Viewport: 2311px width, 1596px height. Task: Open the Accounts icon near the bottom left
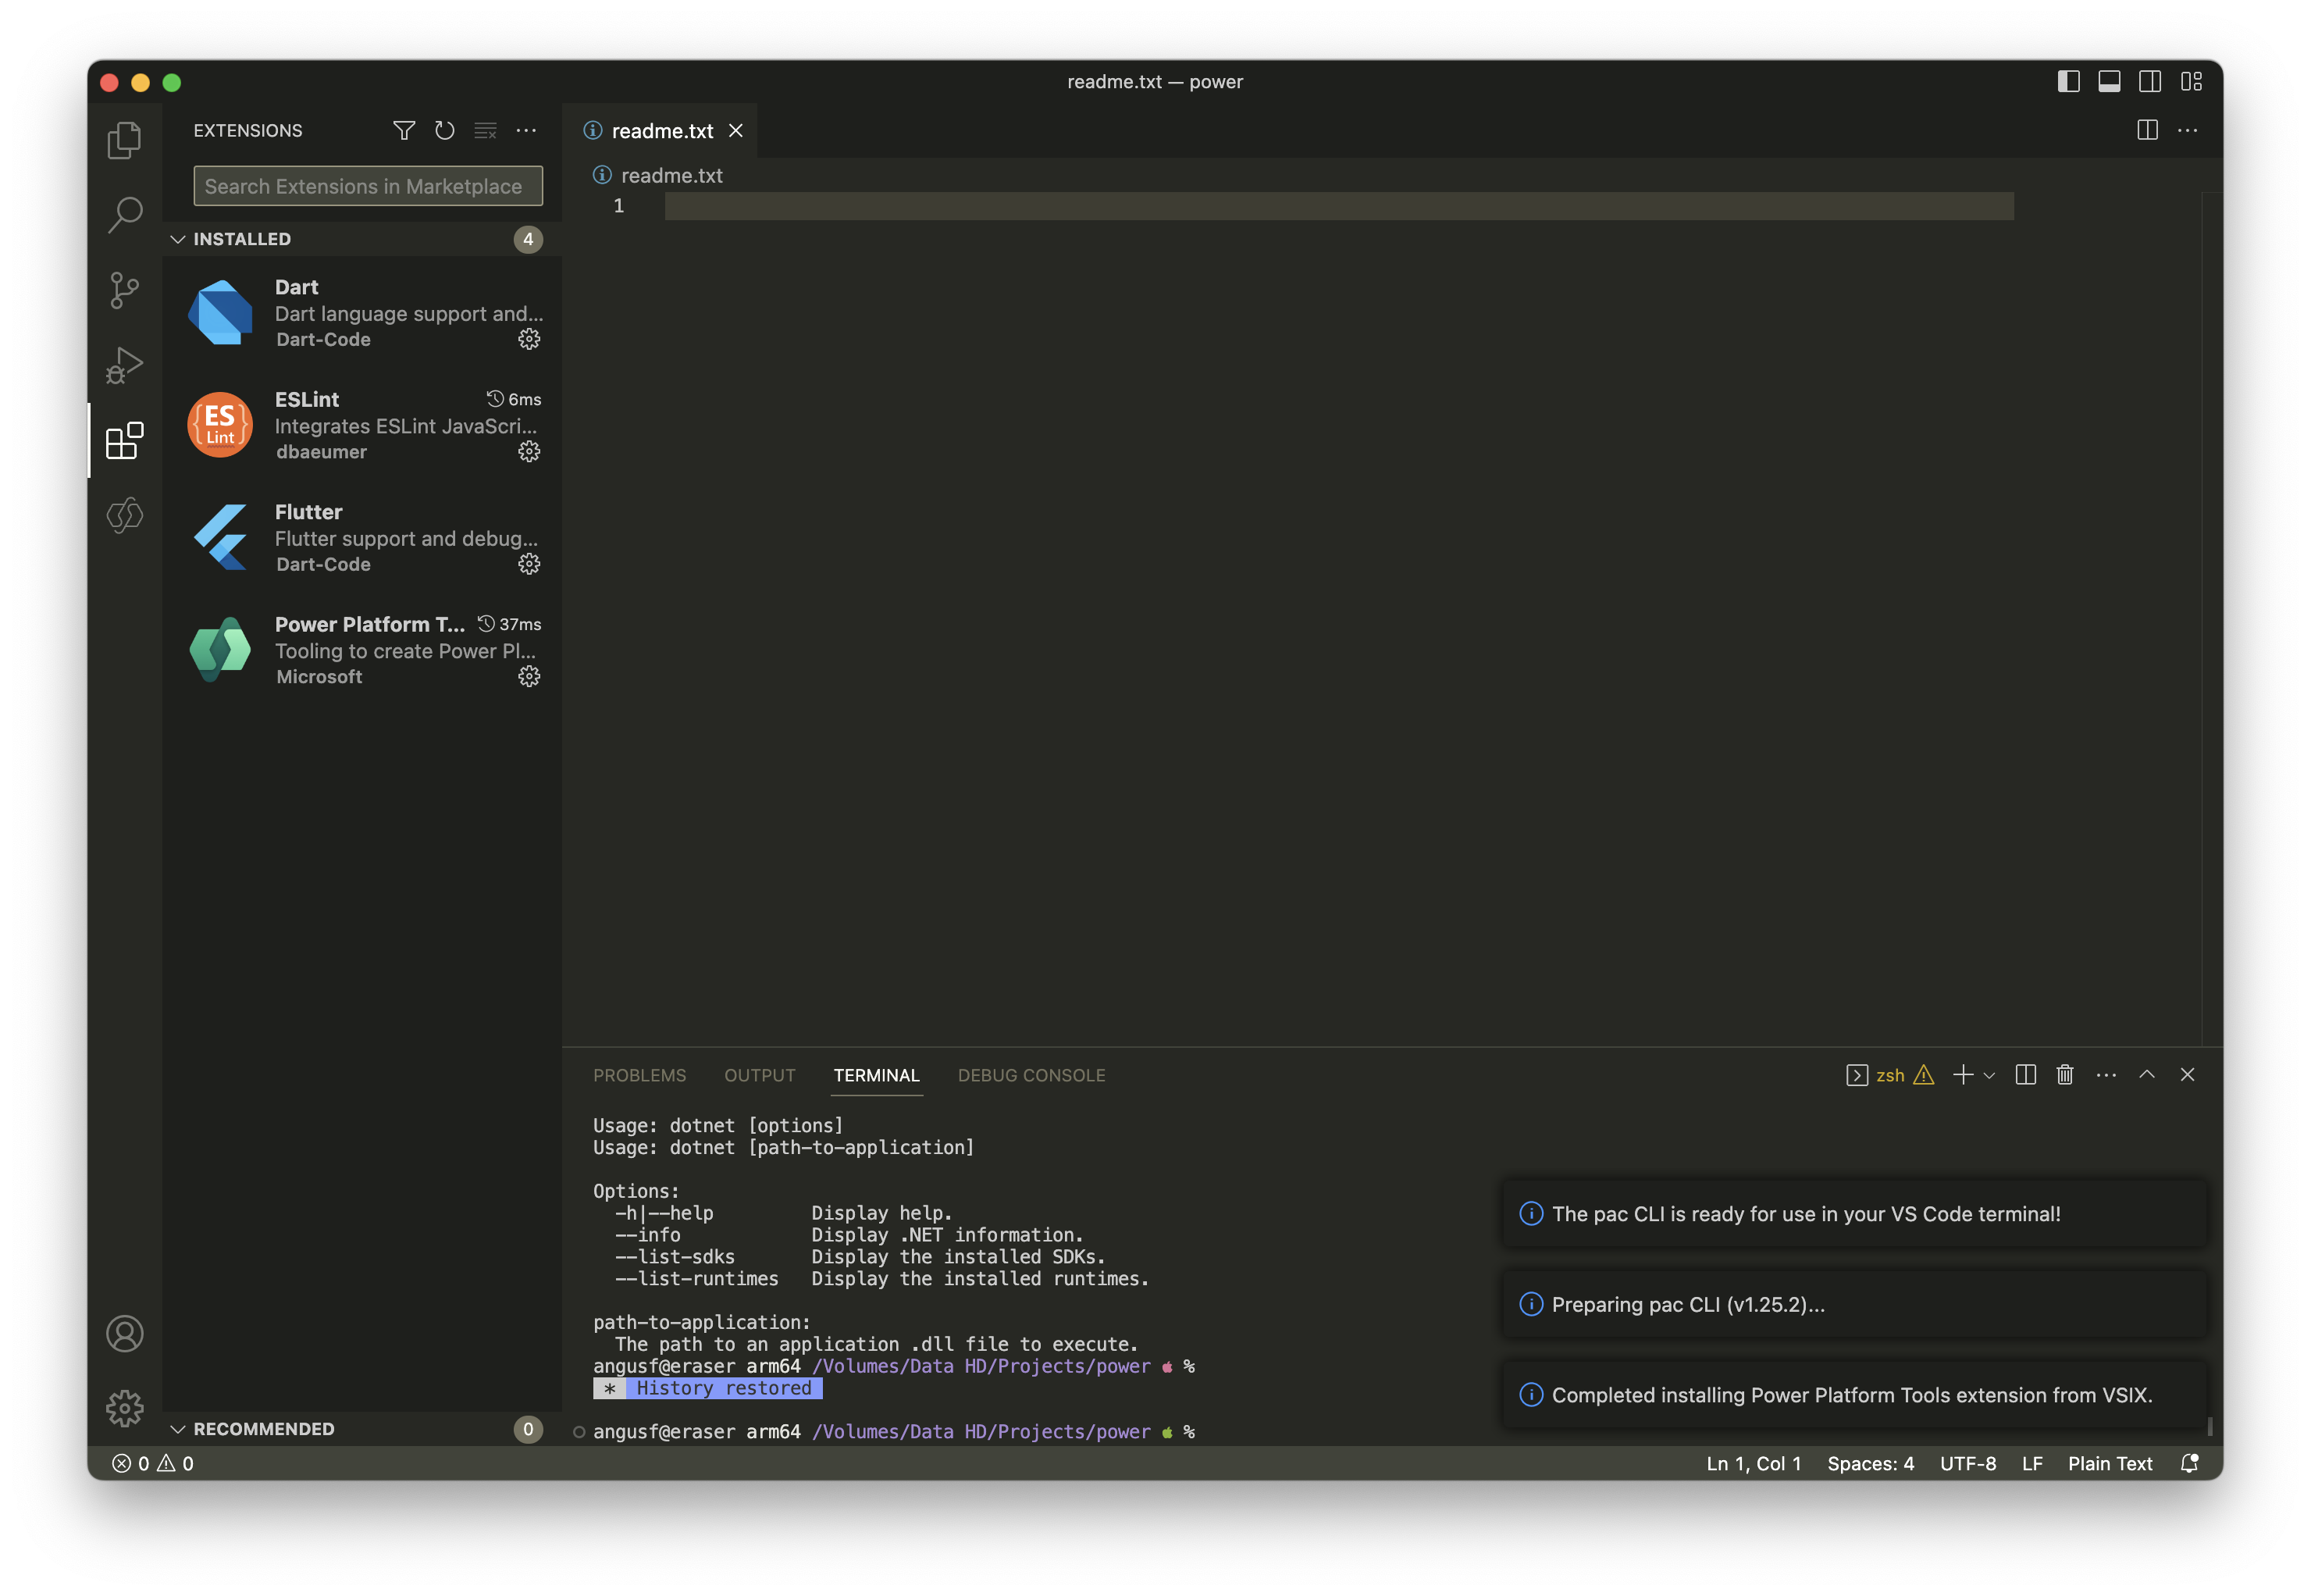pos(125,1333)
